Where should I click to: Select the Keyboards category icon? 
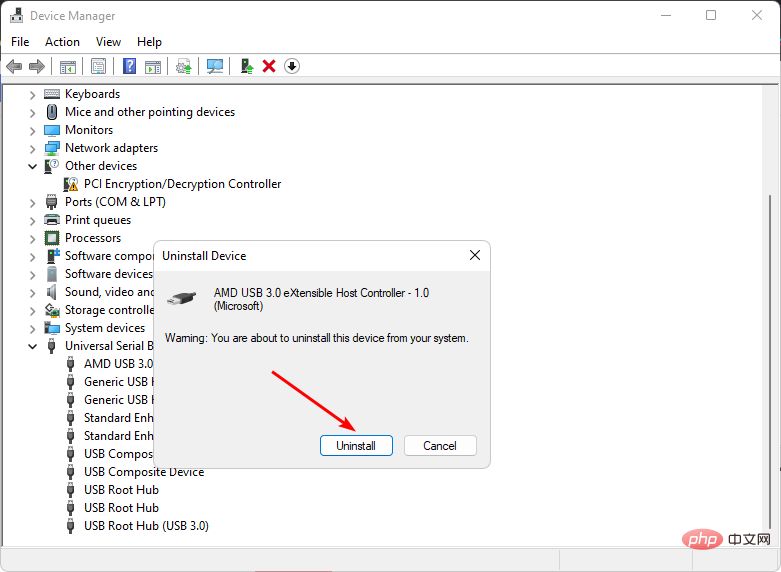tap(52, 94)
